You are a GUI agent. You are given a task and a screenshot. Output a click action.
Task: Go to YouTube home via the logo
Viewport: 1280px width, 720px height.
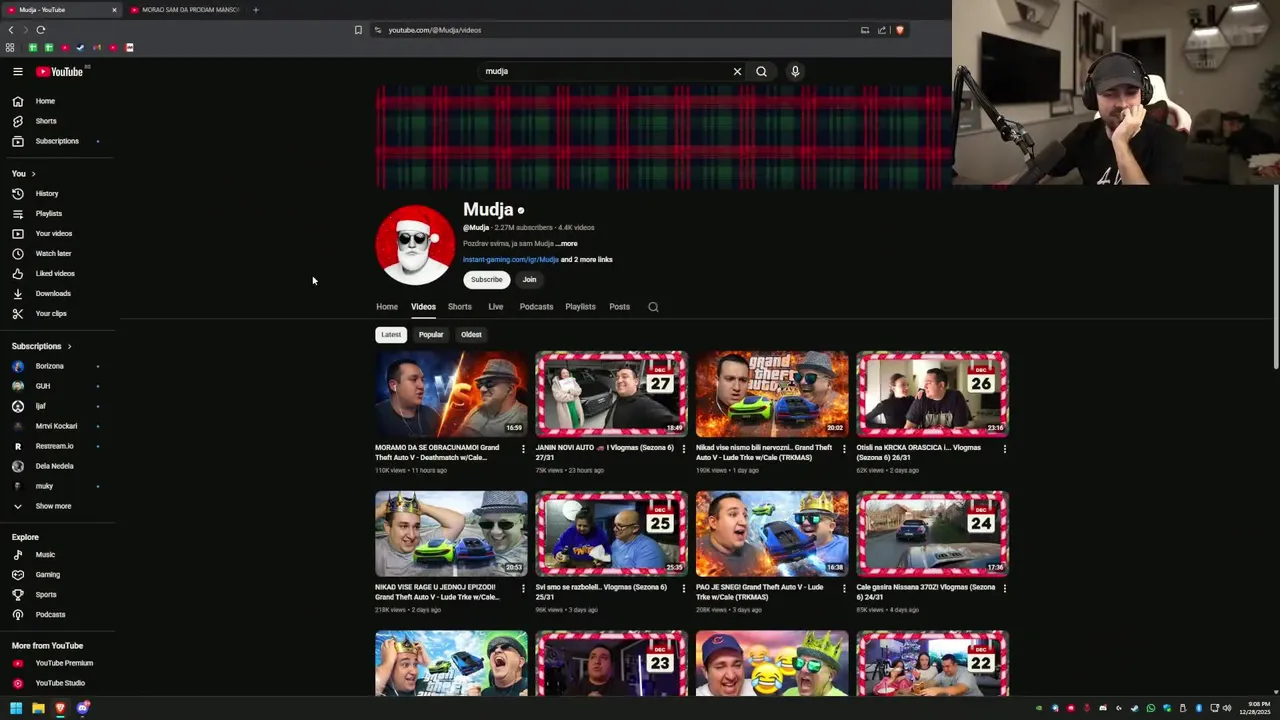pos(60,71)
